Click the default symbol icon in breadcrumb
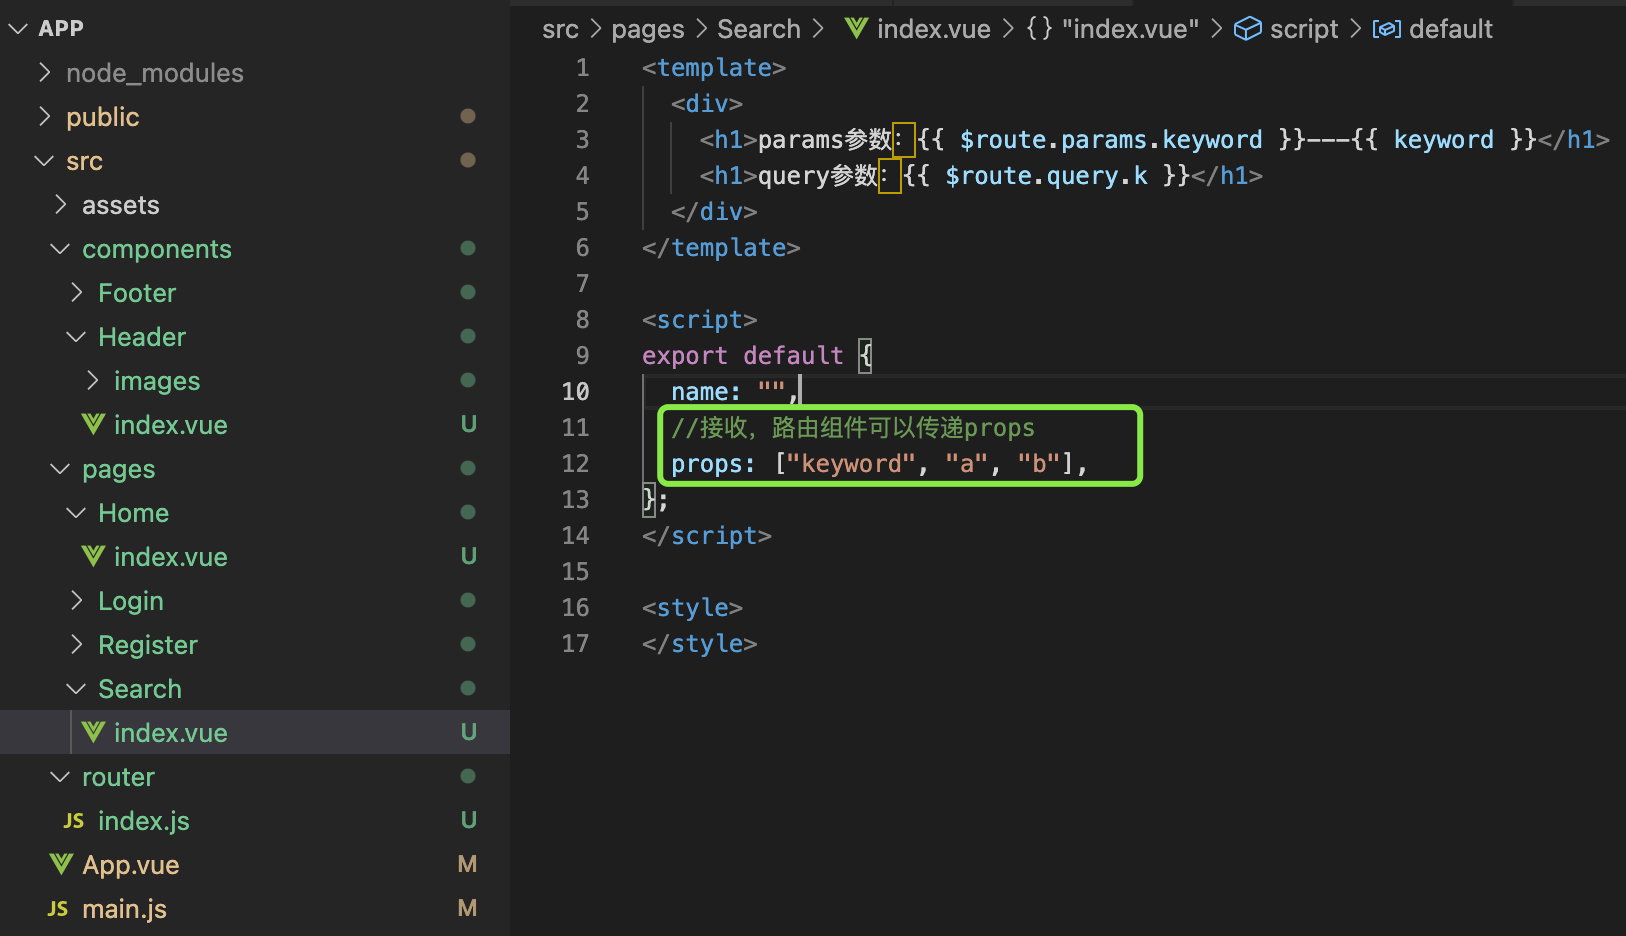 (1386, 28)
